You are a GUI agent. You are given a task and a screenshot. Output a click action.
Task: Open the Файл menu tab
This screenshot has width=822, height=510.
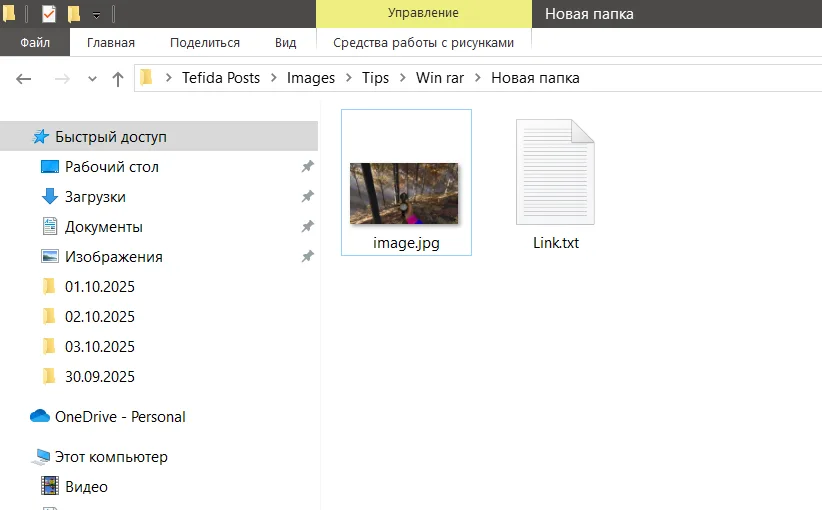point(35,43)
